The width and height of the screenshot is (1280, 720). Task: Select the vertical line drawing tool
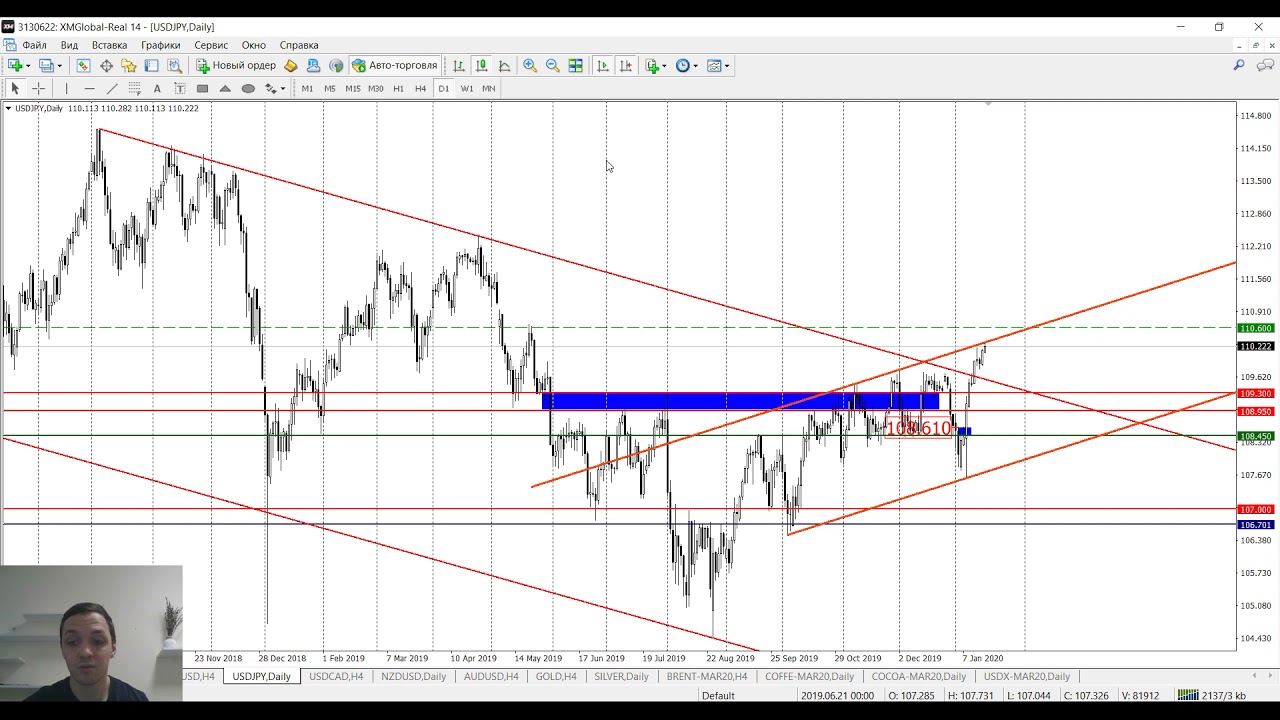click(66, 88)
